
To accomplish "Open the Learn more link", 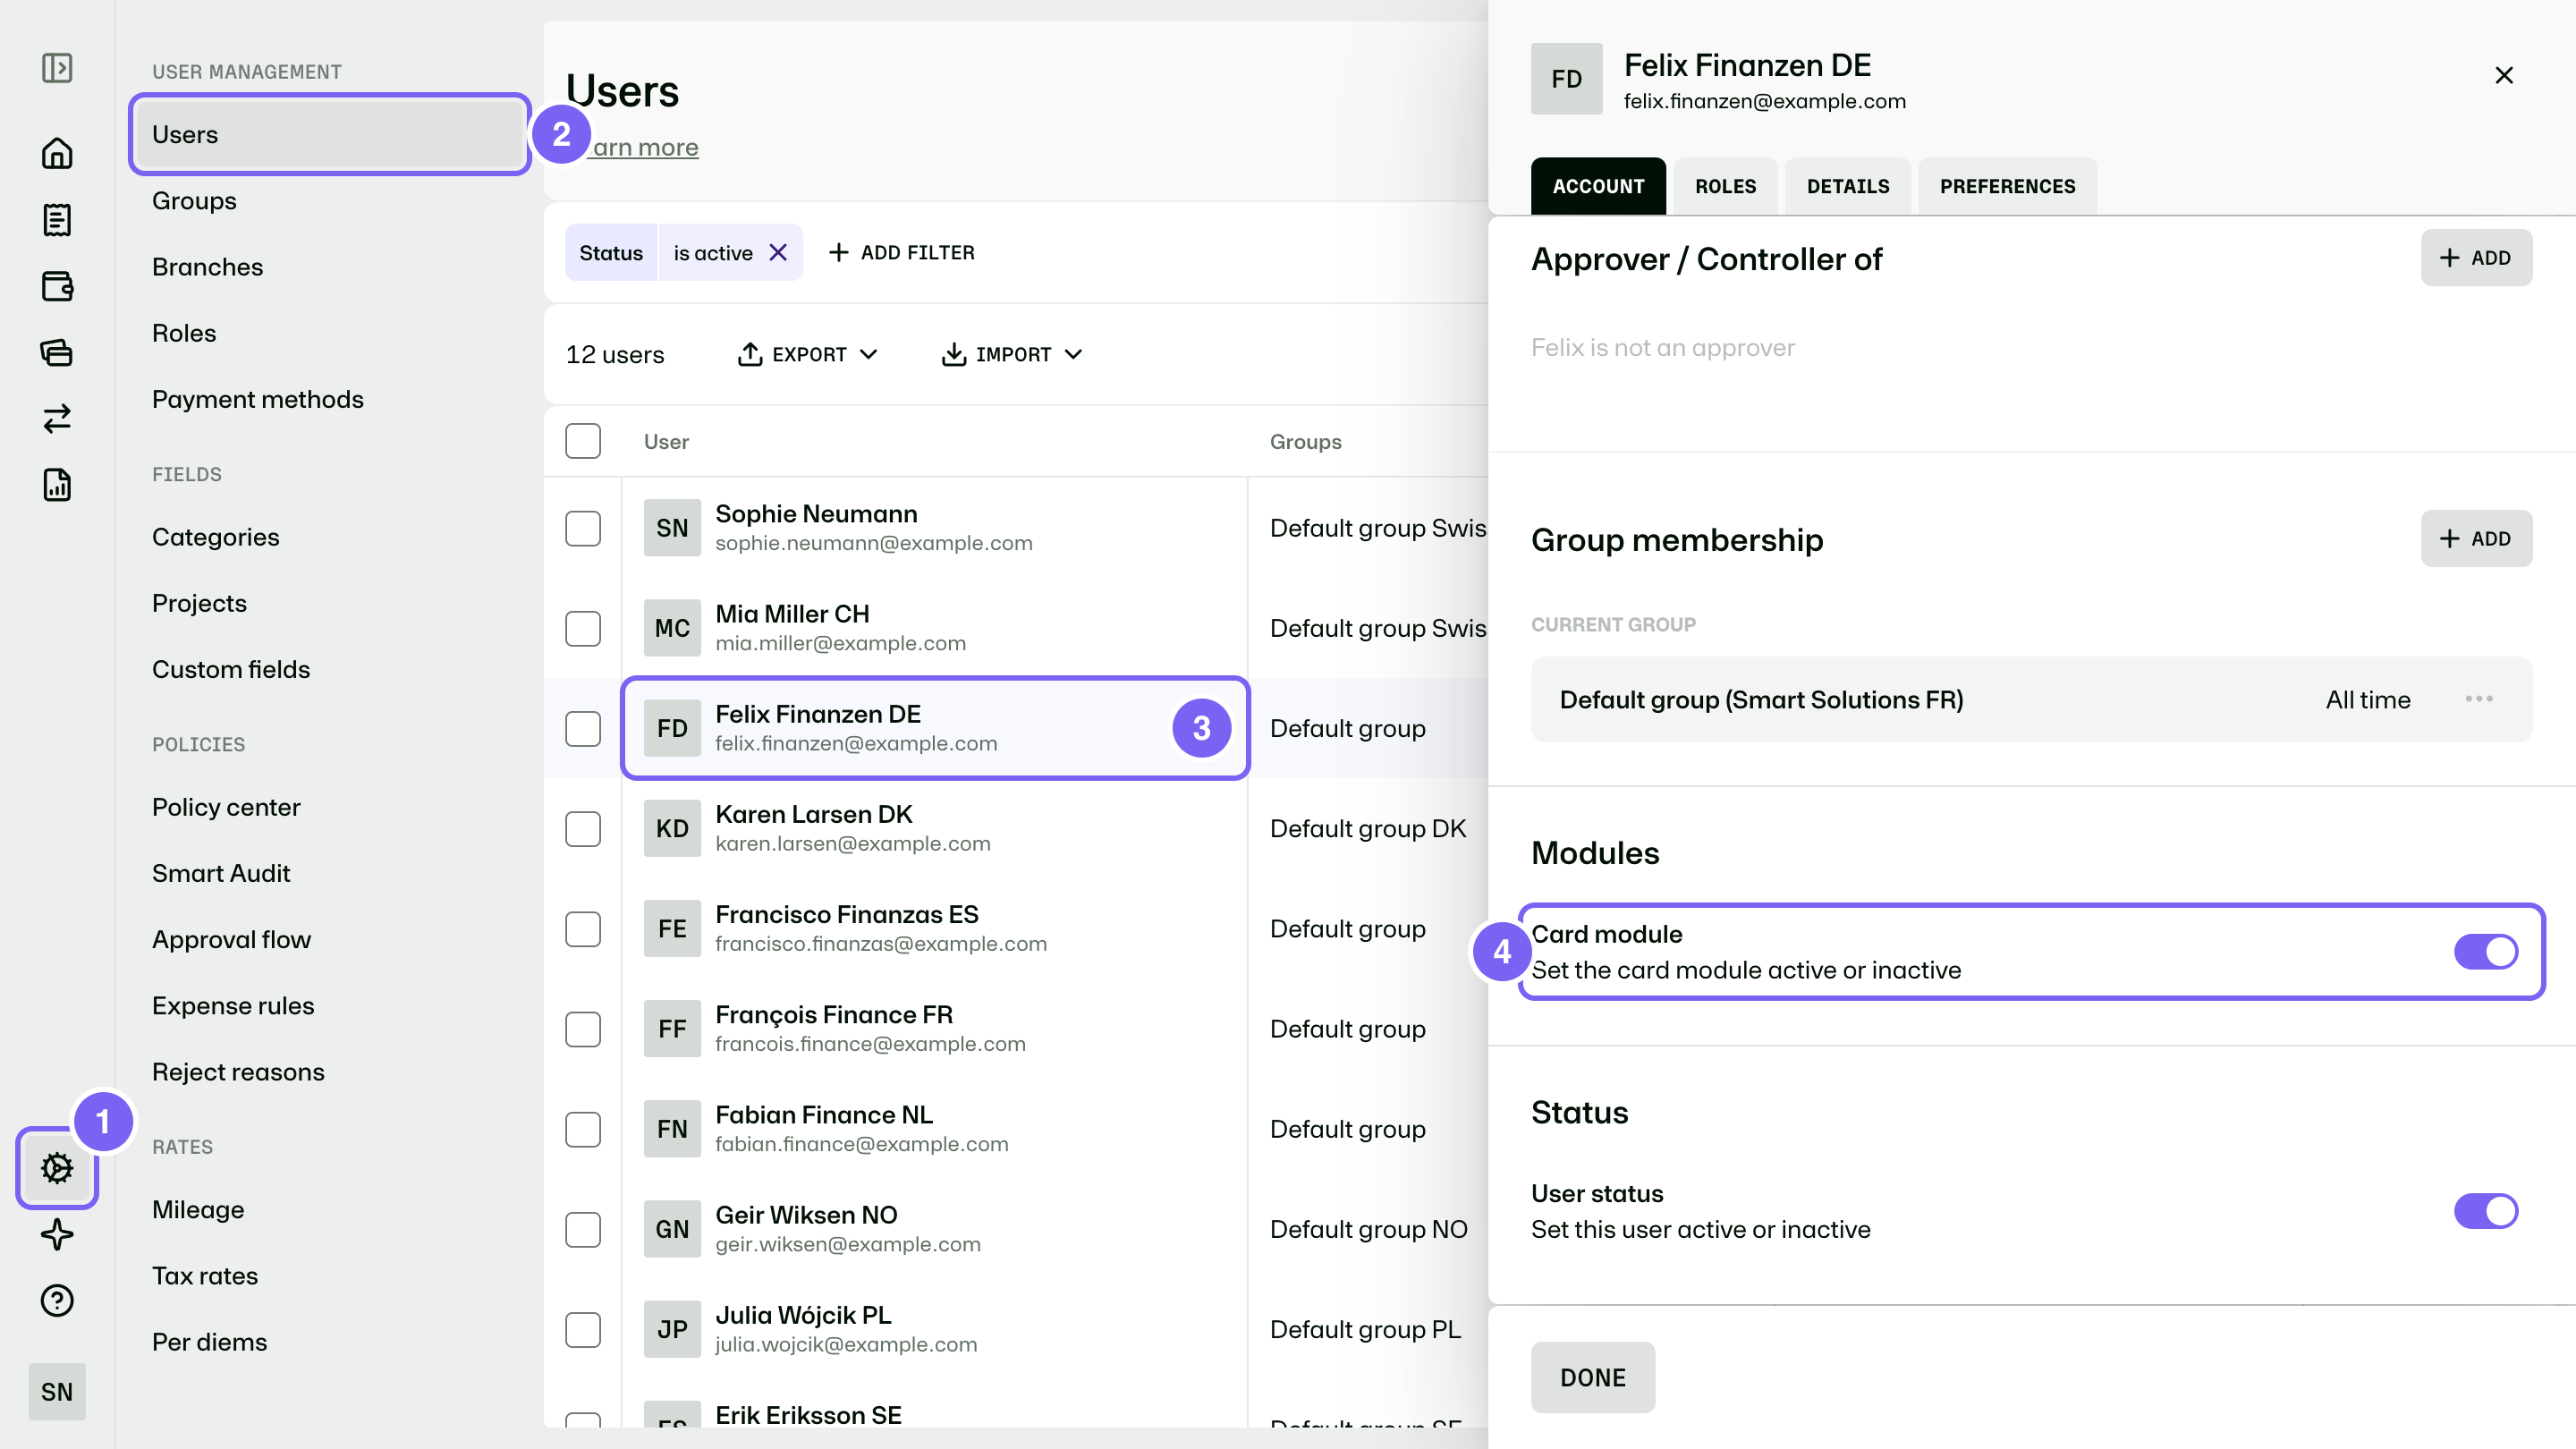I will (x=643, y=147).
